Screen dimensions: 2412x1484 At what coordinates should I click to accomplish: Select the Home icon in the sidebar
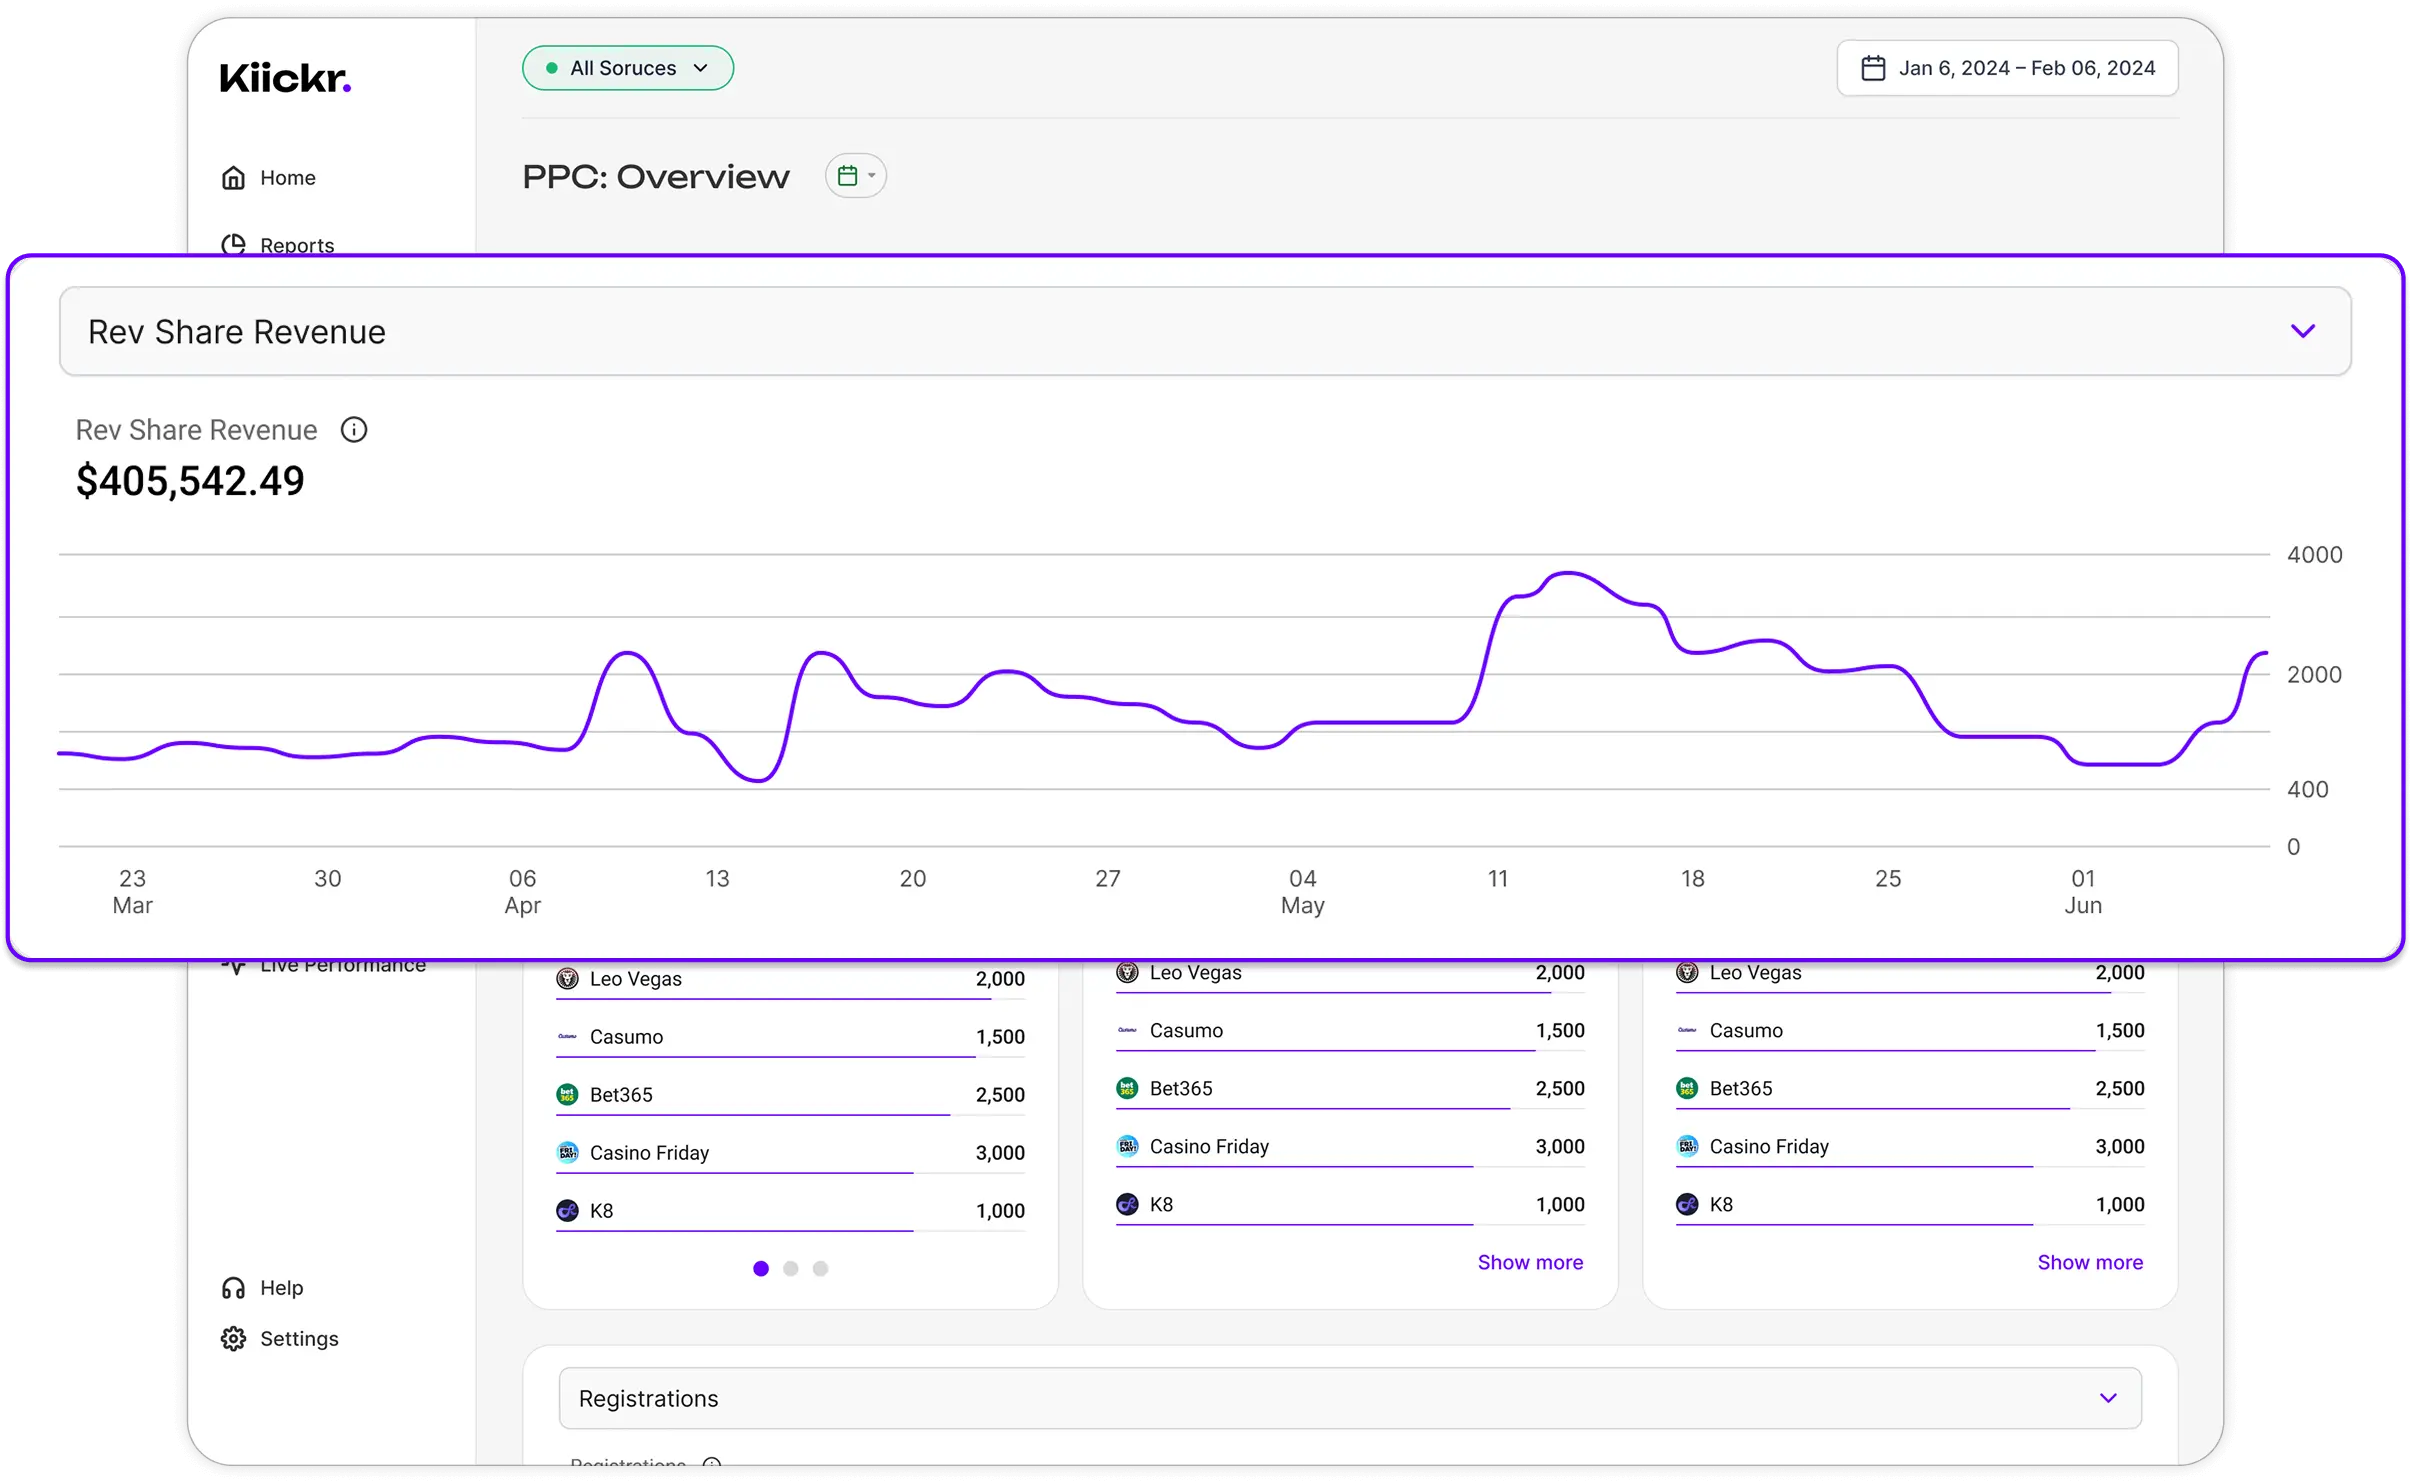tap(234, 176)
